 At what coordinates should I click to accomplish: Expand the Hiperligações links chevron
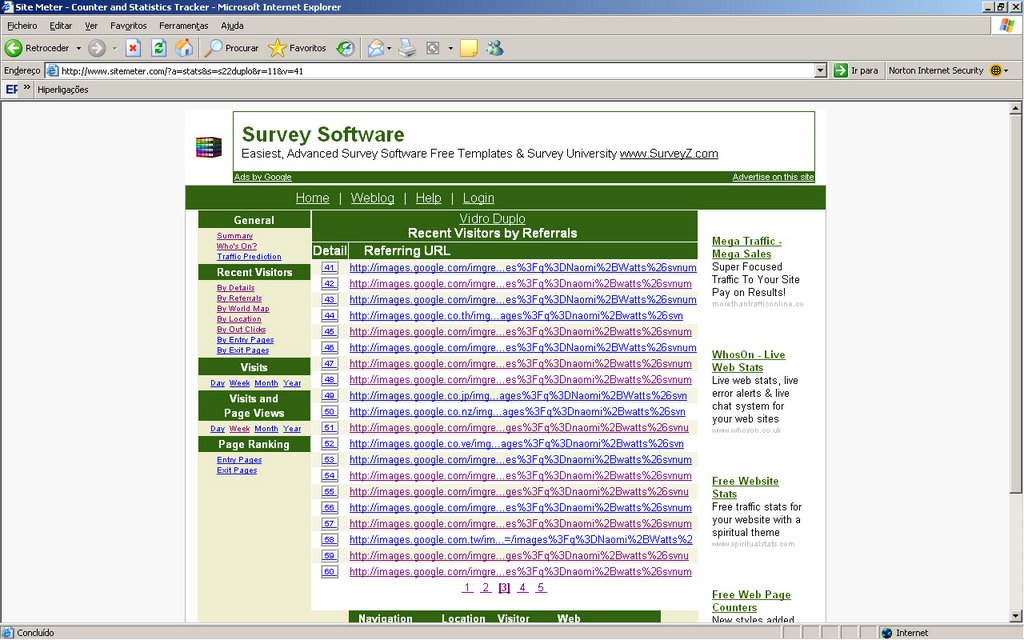pyautogui.click(x=27, y=87)
